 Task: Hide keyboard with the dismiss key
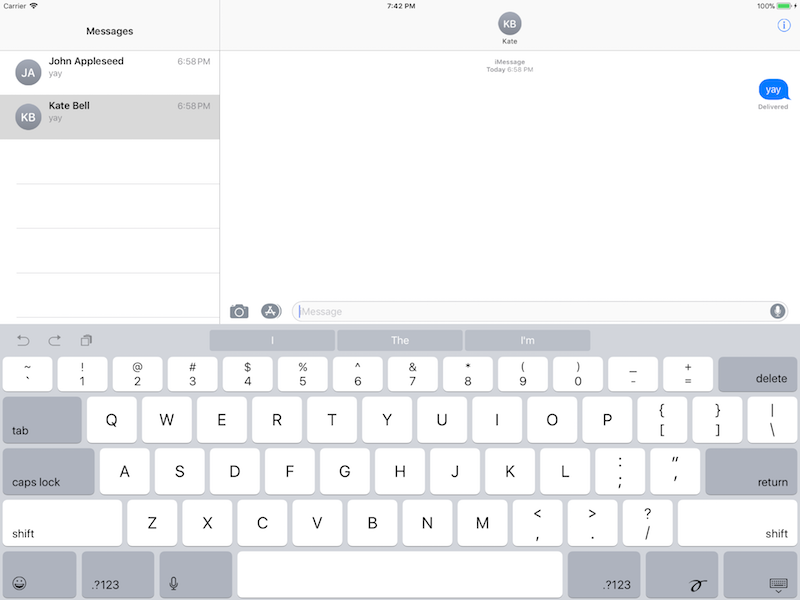[x=760, y=574]
